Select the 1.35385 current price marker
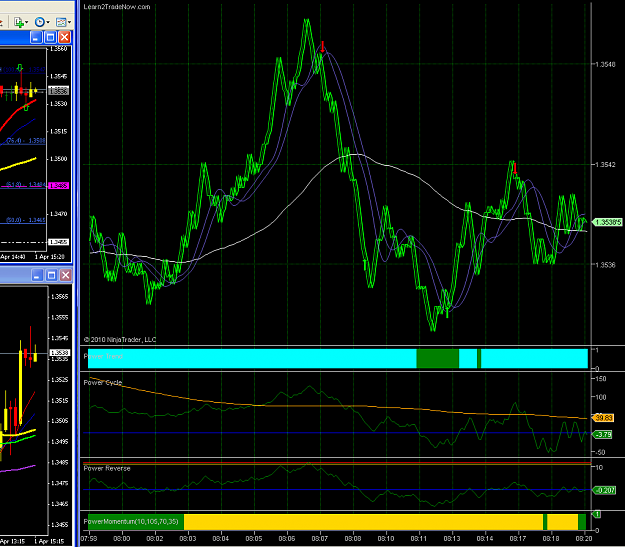The height and width of the screenshot is (547, 625). pos(607,222)
